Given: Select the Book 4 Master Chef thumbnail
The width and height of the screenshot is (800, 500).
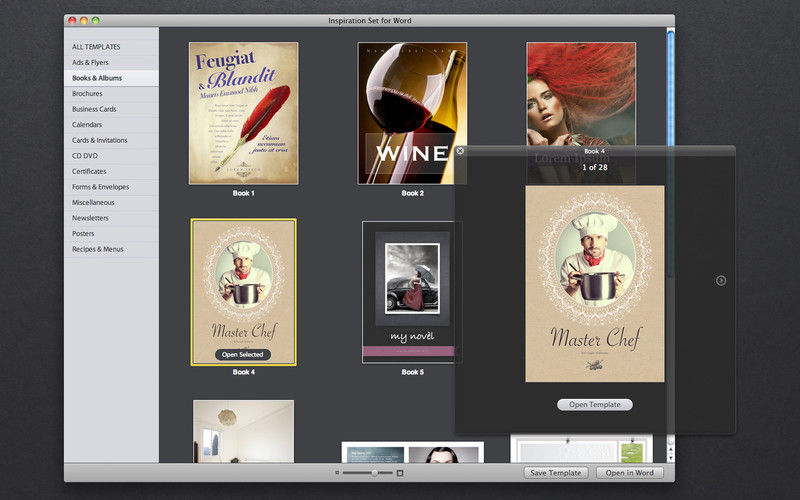Looking at the screenshot, I should (x=244, y=292).
